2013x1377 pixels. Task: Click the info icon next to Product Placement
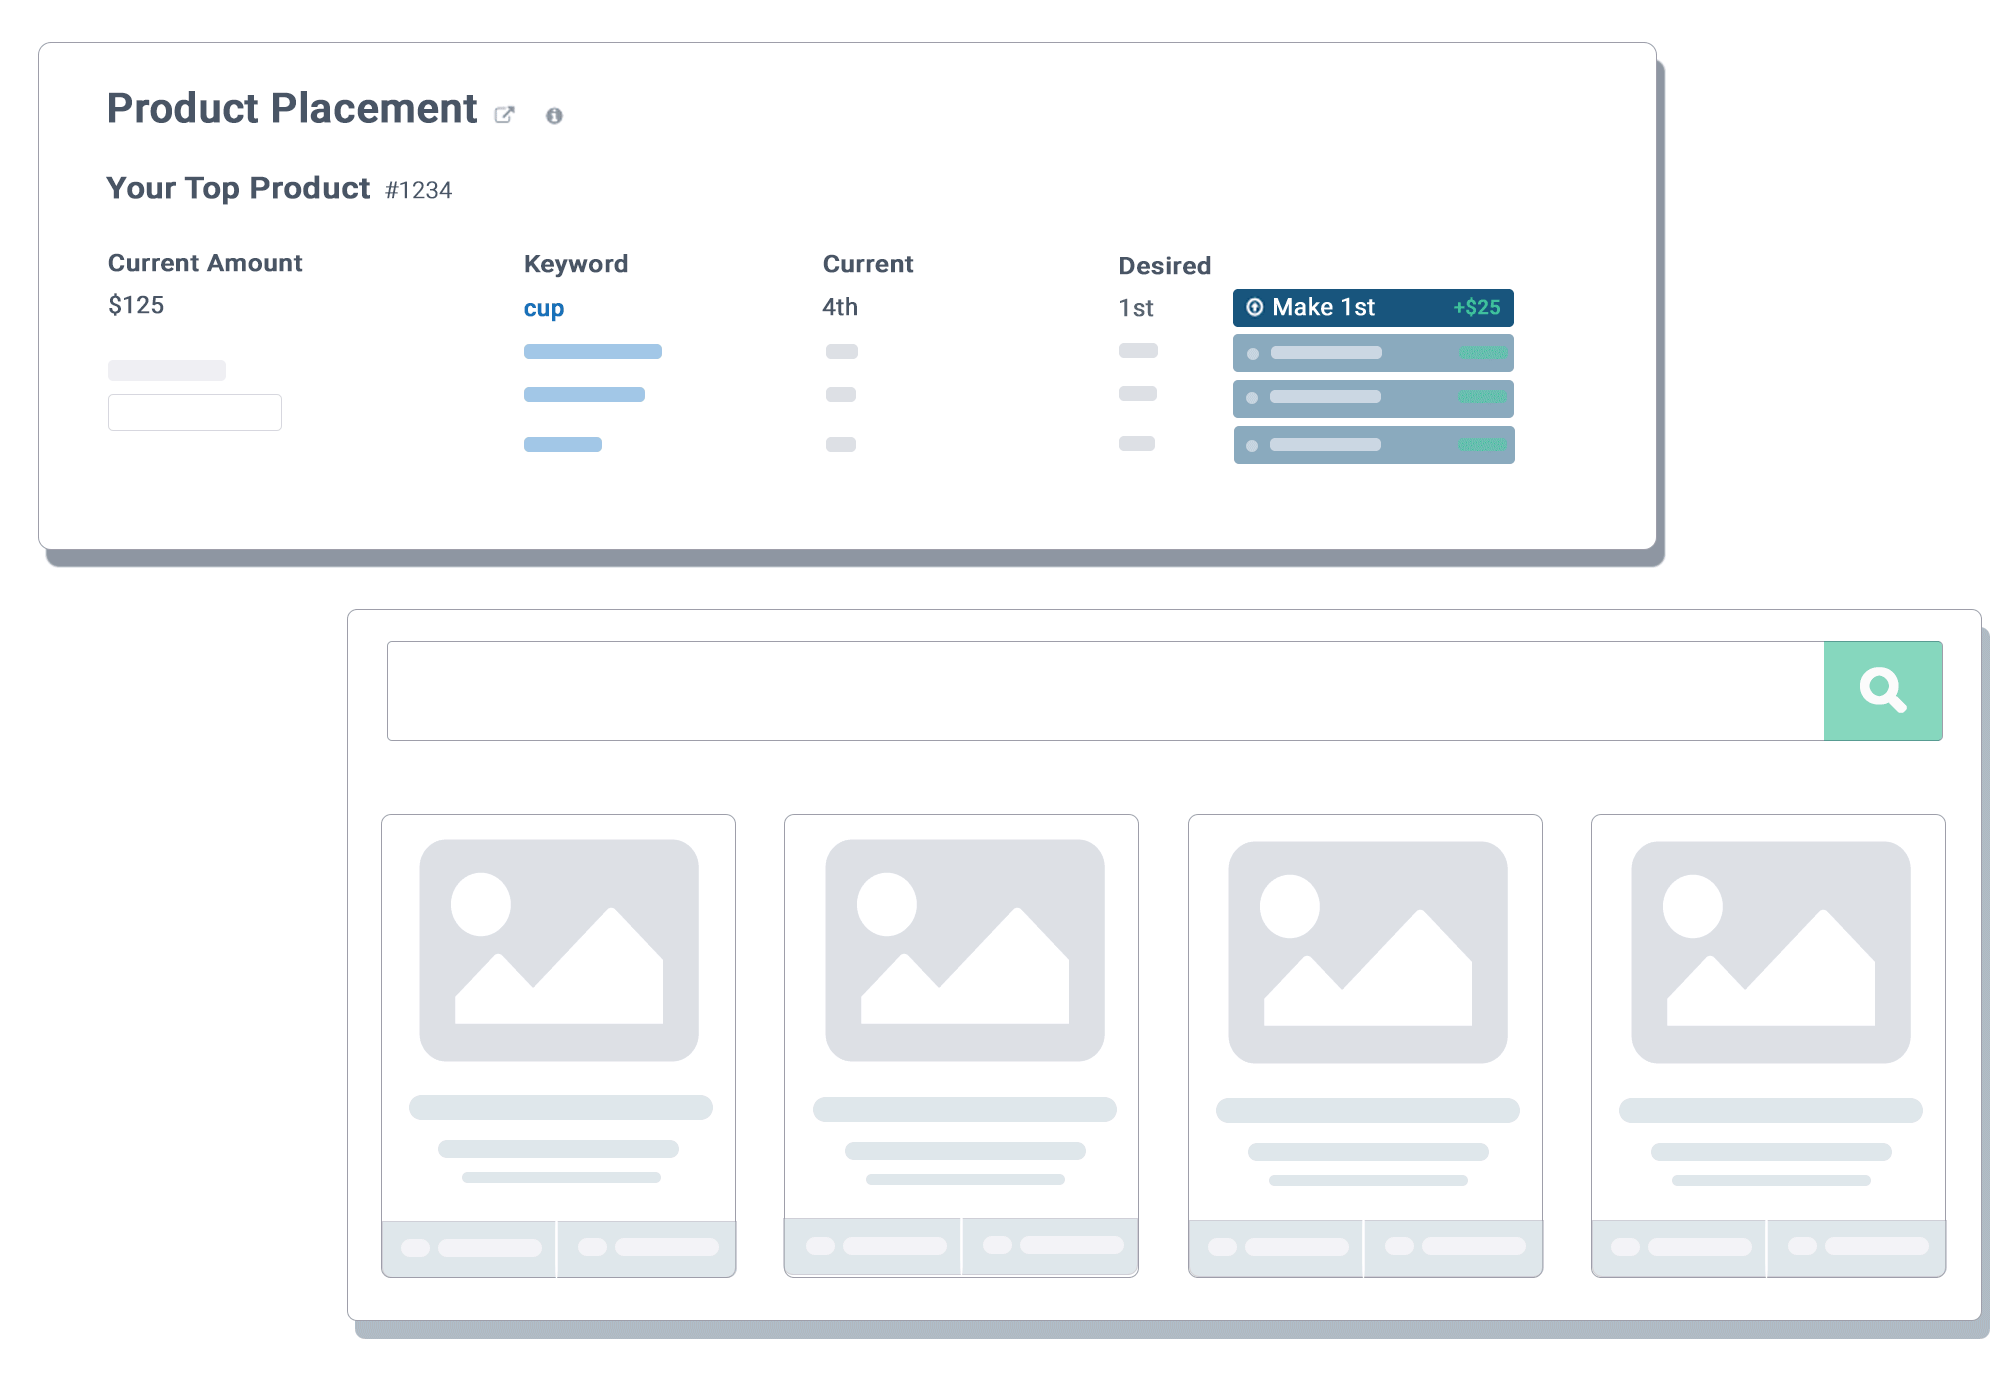click(x=554, y=116)
